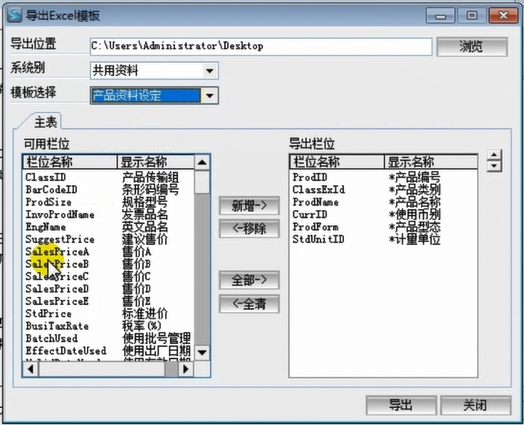524x425 pixels.
Task: Click horizontal scroll left arrow
Action: (x=31, y=369)
